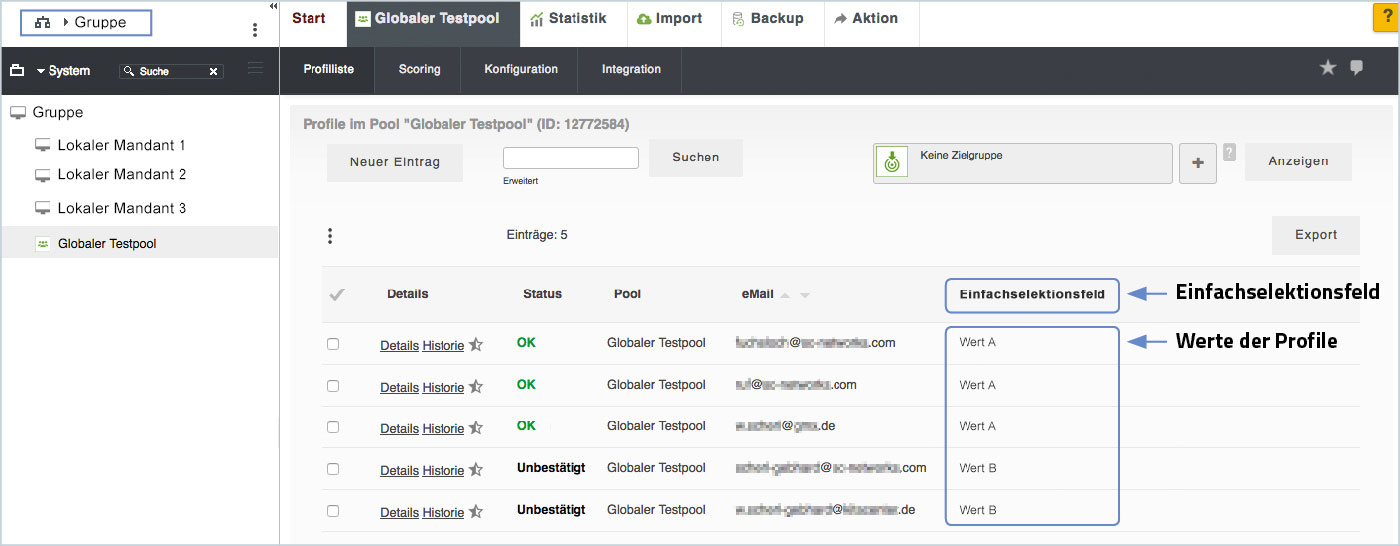Clear the Suche search field with X
The height and width of the screenshot is (546, 1400).
[x=213, y=72]
